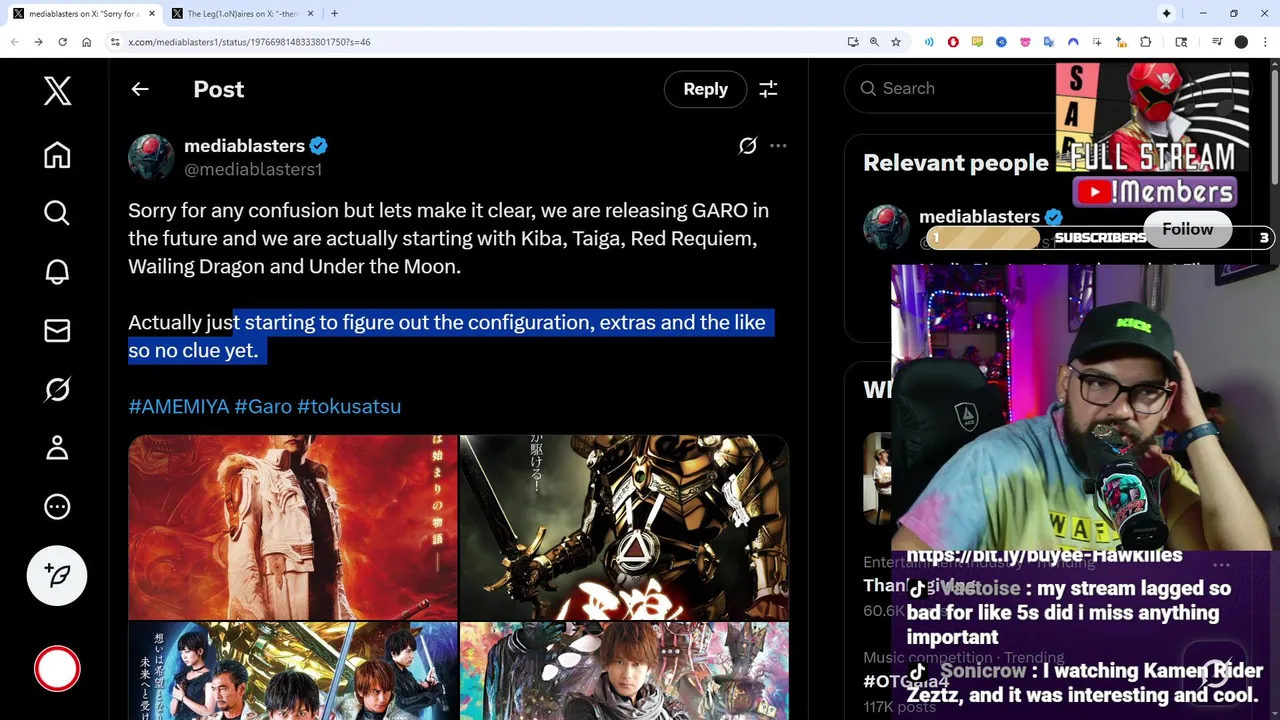Open Messages envelope in sidebar
This screenshot has height=720, width=1280.
(57, 330)
